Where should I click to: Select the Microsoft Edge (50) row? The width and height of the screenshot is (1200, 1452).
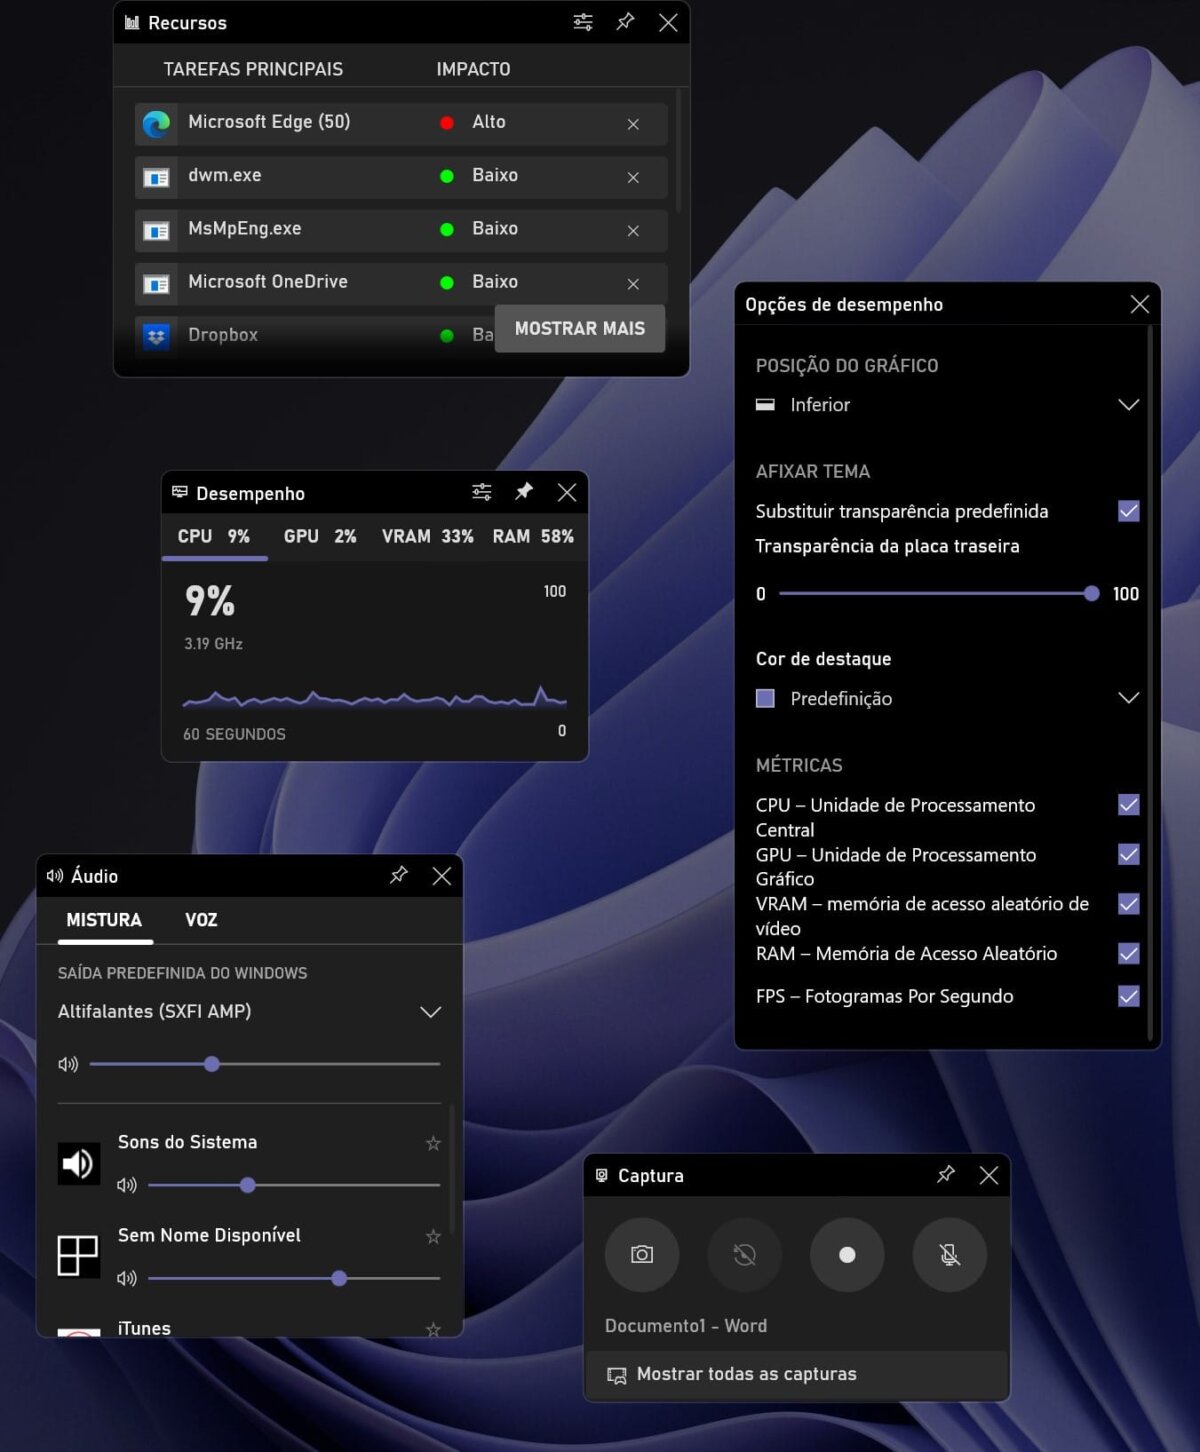[401, 123]
